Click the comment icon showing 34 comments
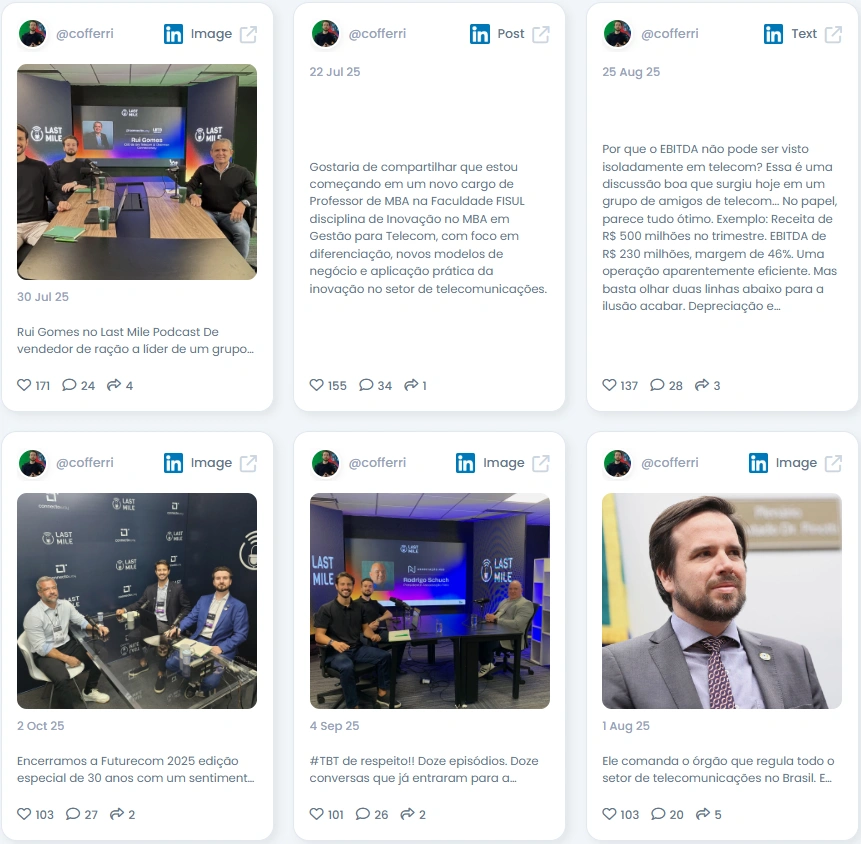 tap(366, 385)
